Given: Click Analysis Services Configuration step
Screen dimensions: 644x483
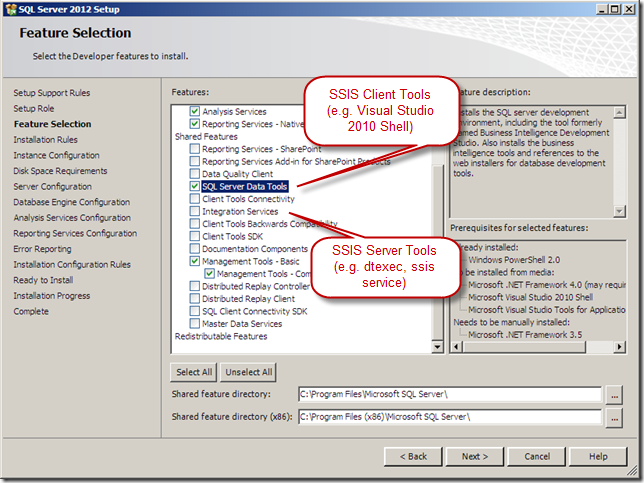Looking at the screenshot, I should point(72,218).
